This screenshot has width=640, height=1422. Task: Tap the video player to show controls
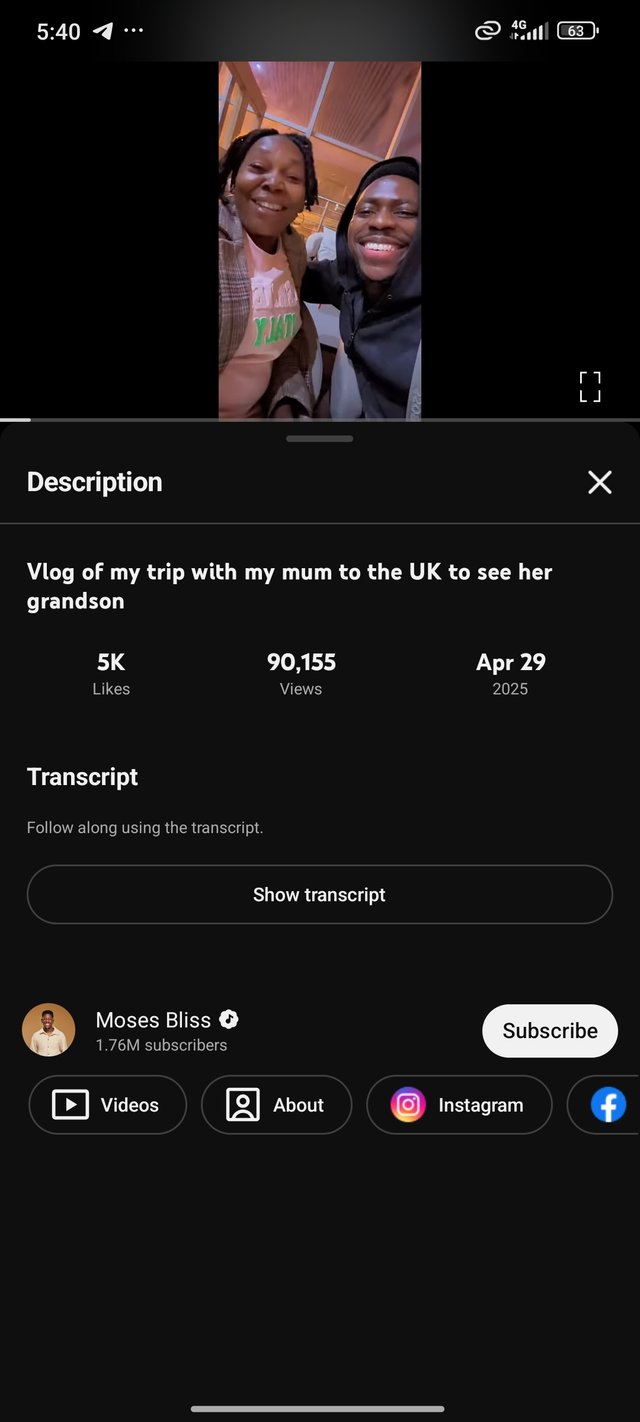(320, 240)
